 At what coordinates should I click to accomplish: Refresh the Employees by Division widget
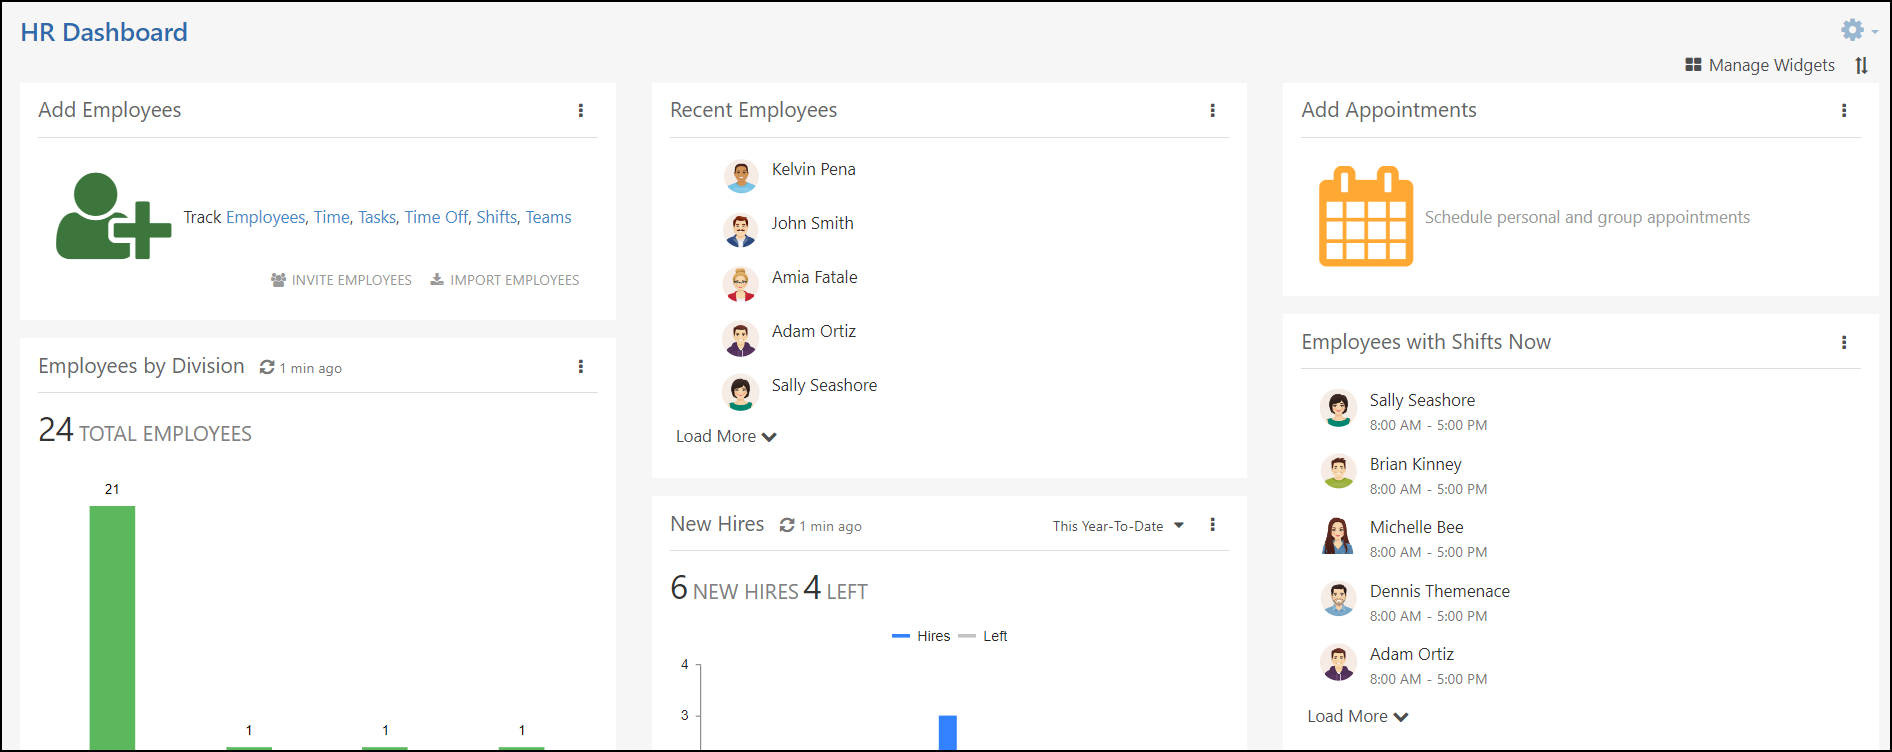click(267, 367)
